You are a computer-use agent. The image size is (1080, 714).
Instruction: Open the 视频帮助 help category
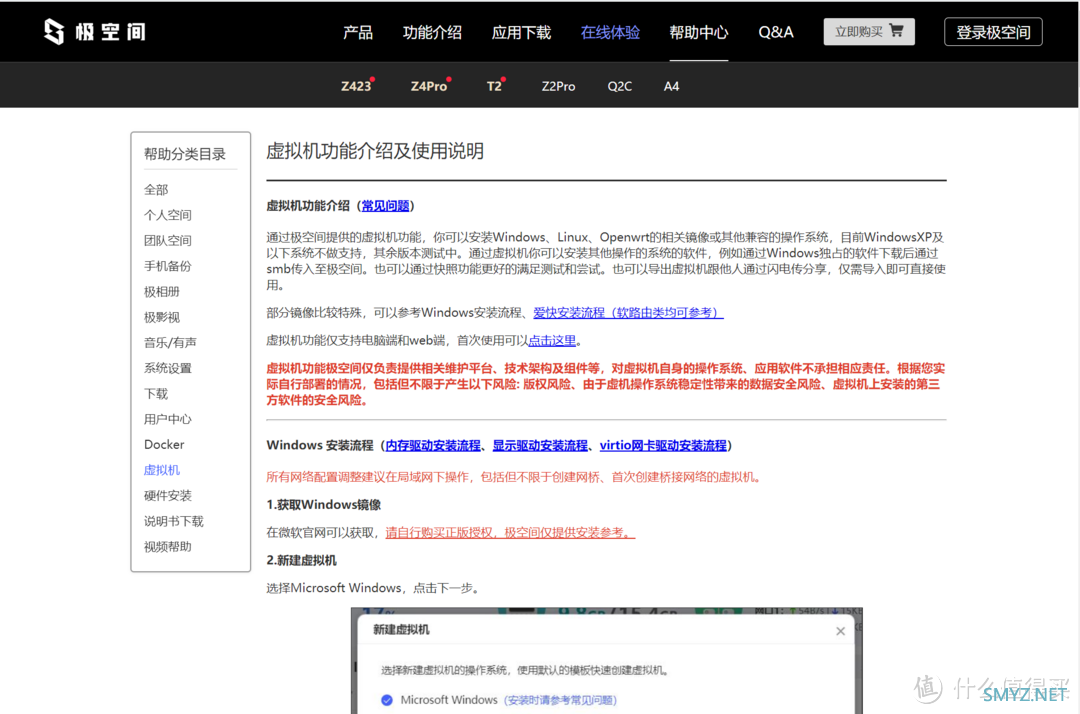pos(167,546)
